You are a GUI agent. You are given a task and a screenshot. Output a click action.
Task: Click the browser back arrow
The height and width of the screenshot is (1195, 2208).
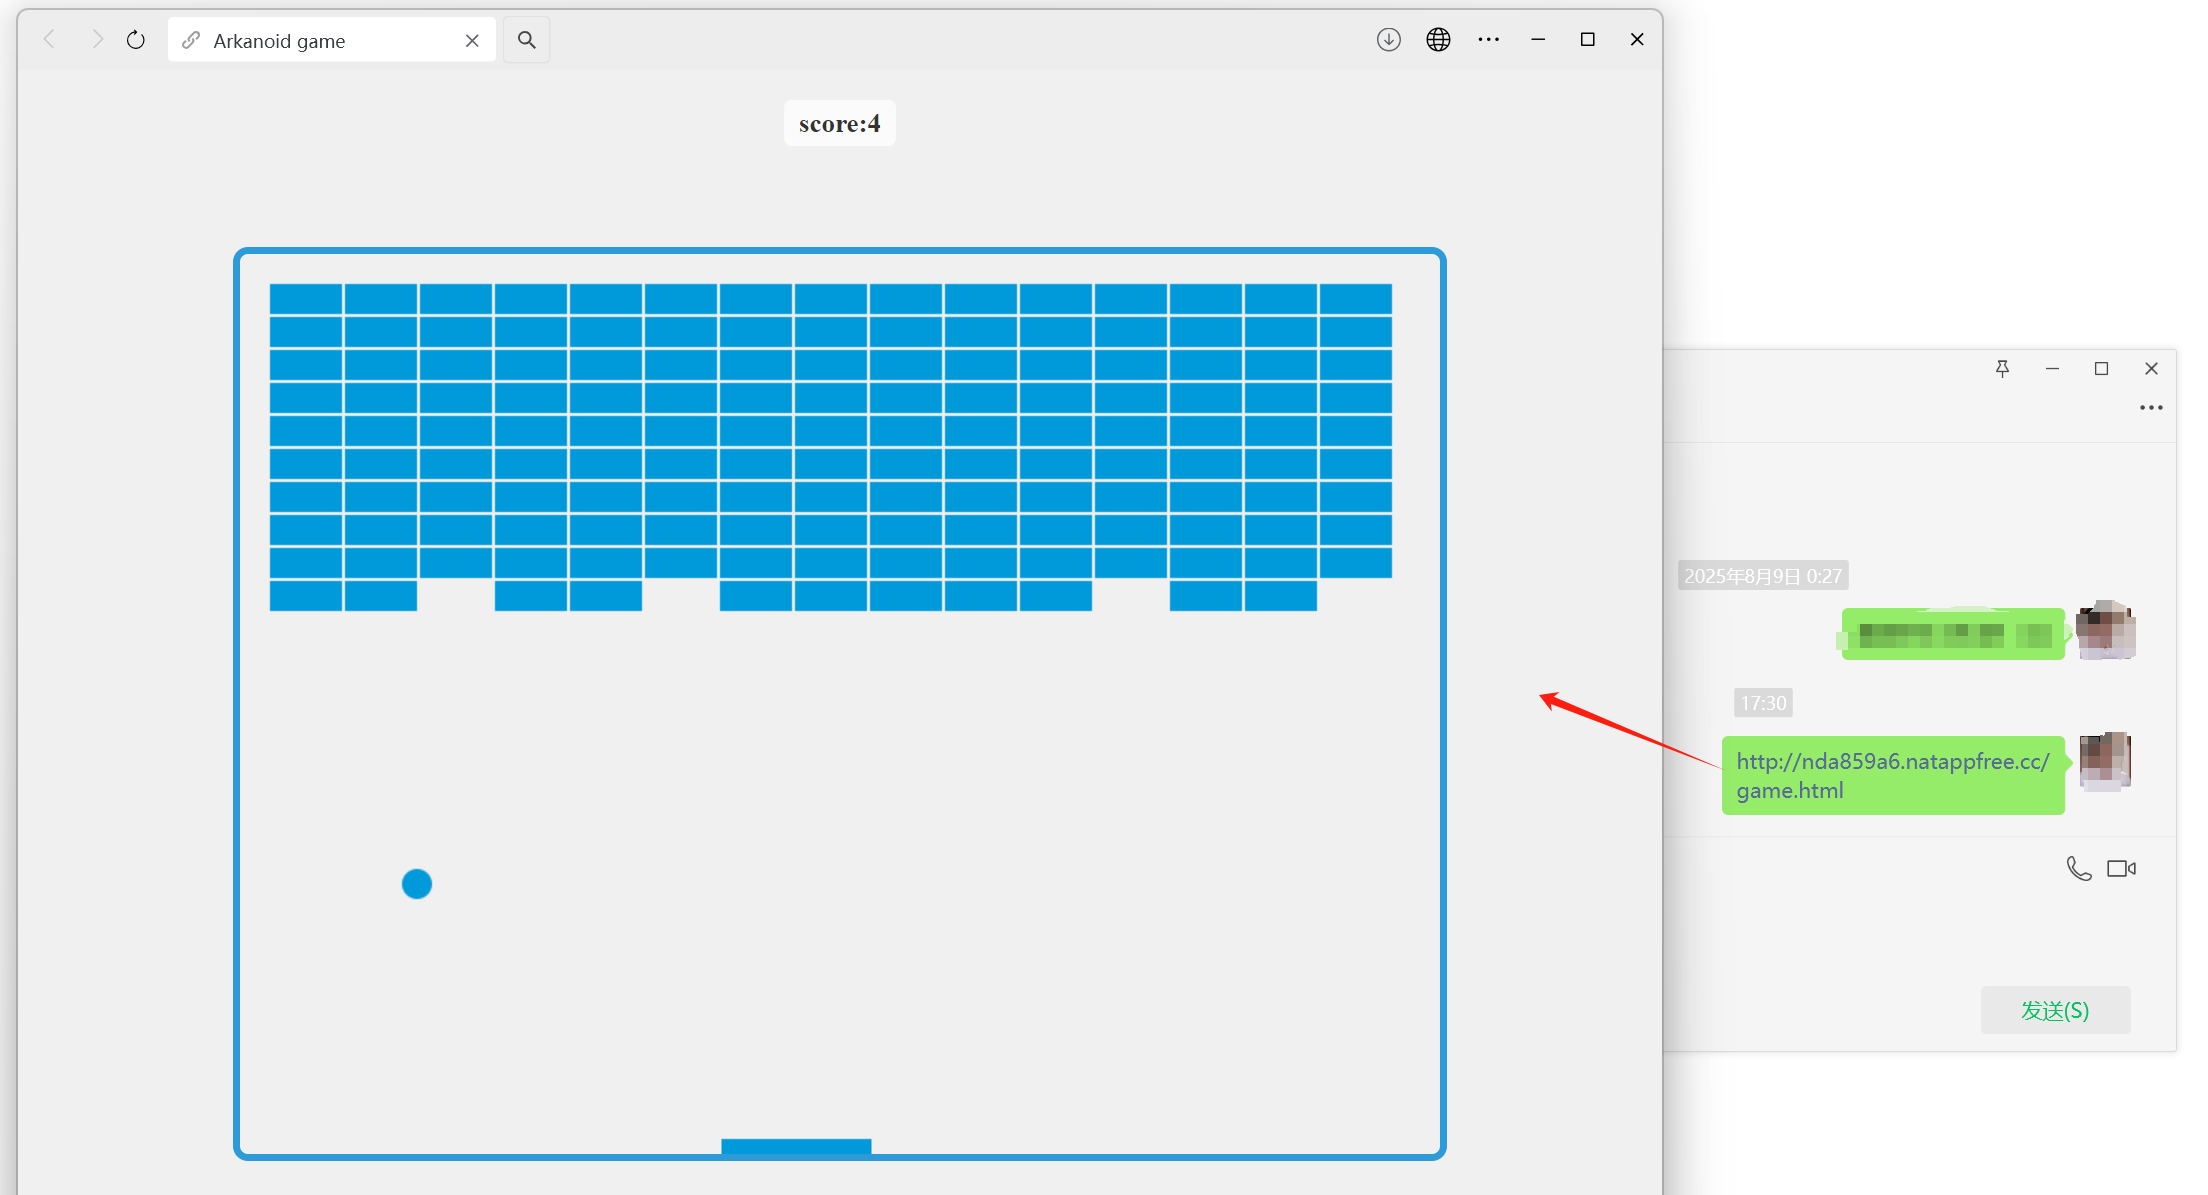49,40
